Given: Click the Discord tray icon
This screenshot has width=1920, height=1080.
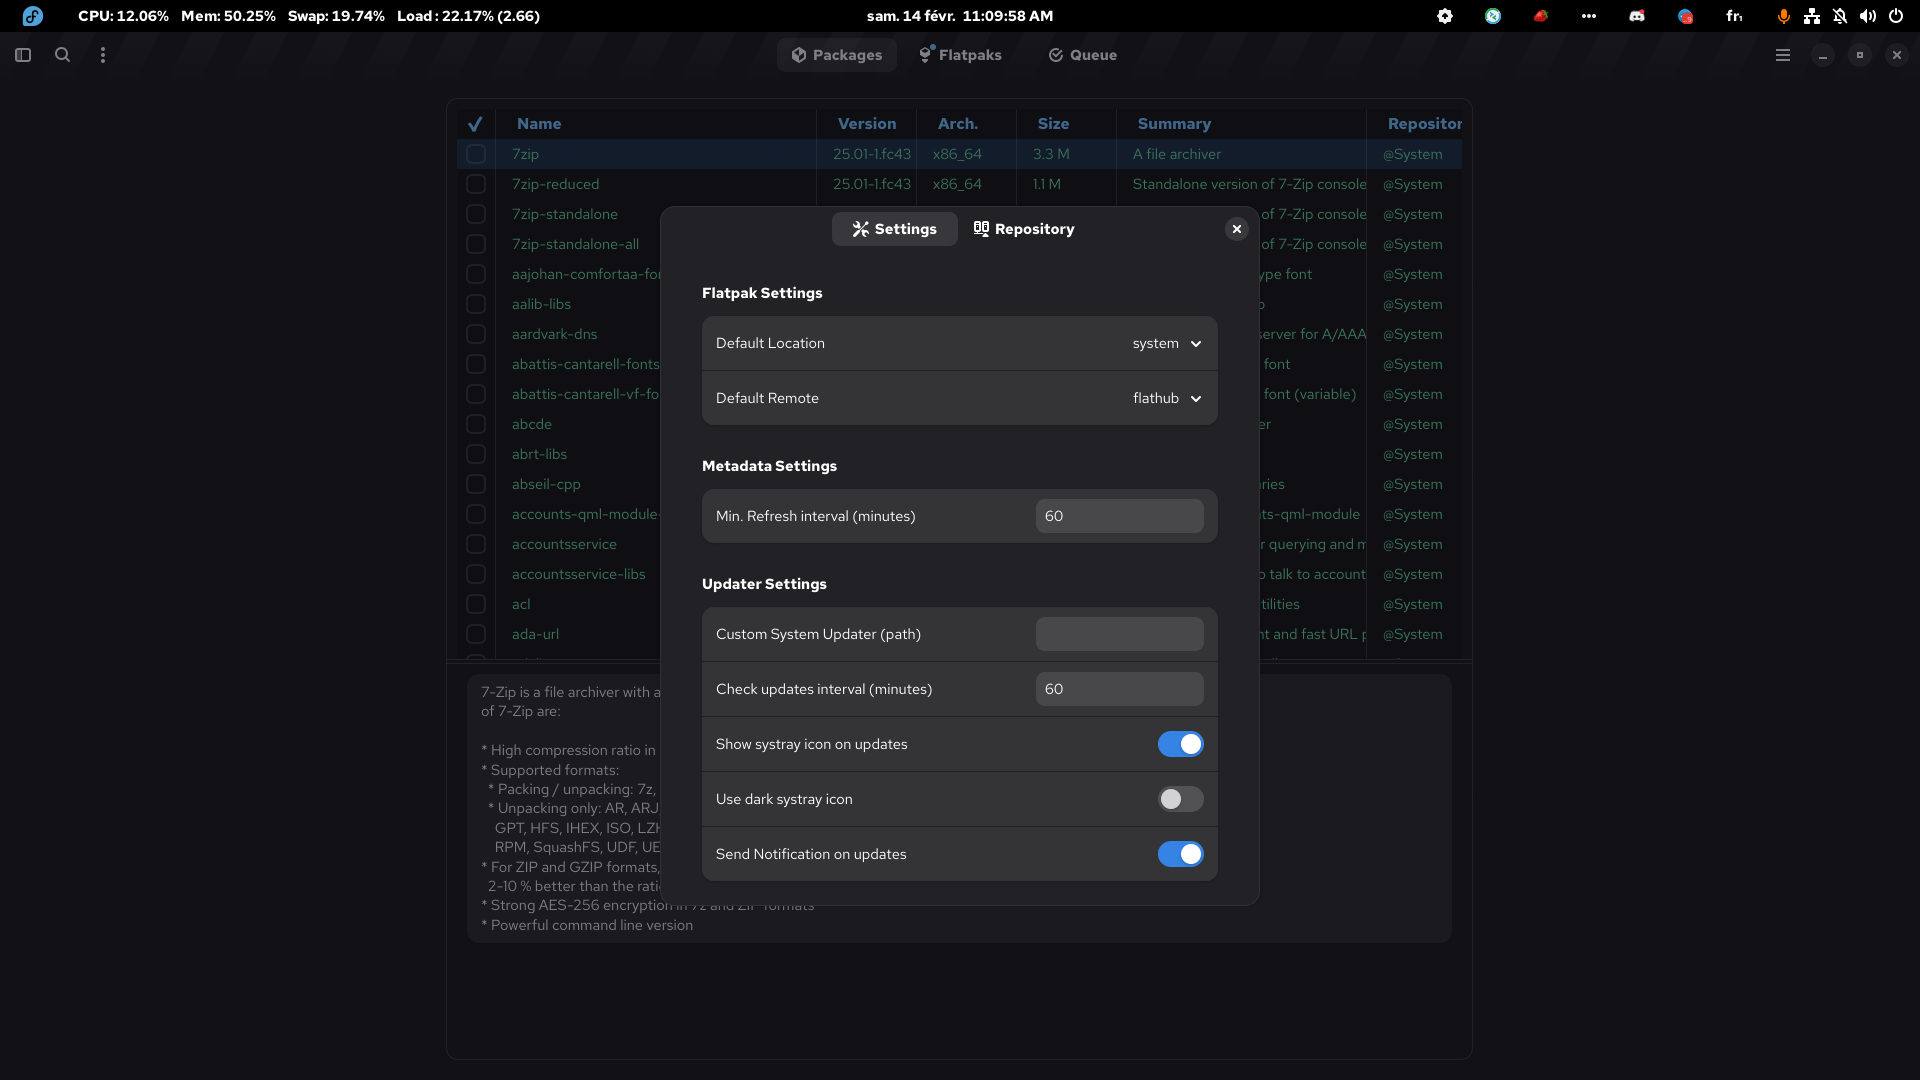Looking at the screenshot, I should [1637, 16].
